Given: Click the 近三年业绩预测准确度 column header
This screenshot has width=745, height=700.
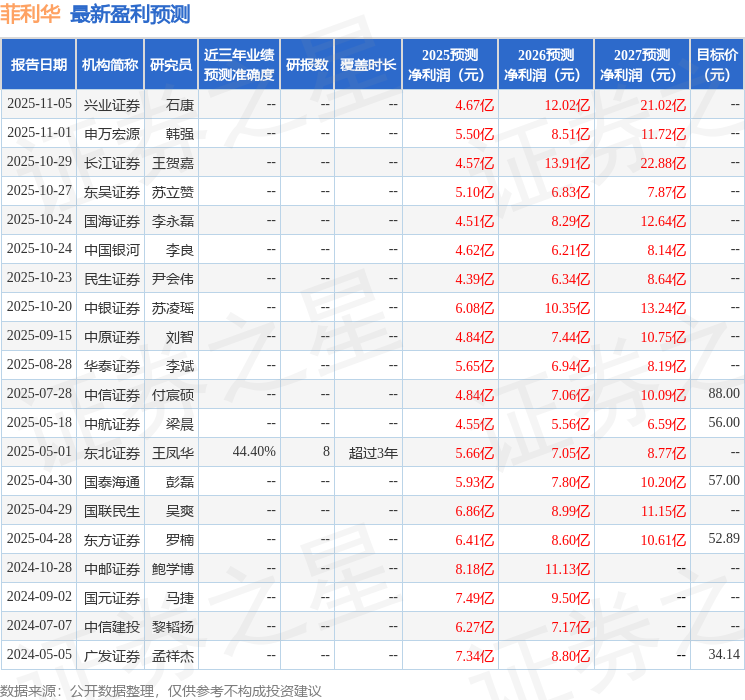Looking at the screenshot, I should pos(239,65).
